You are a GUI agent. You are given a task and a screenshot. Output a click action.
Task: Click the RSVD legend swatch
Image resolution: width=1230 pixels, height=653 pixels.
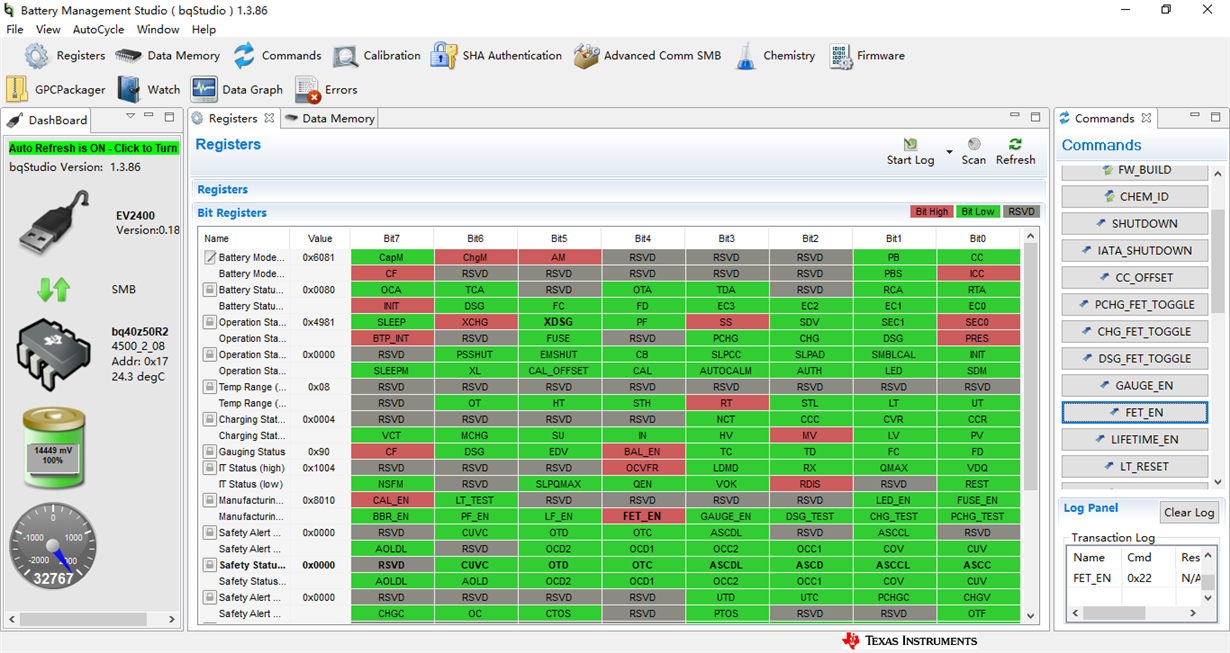coord(1022,212)
